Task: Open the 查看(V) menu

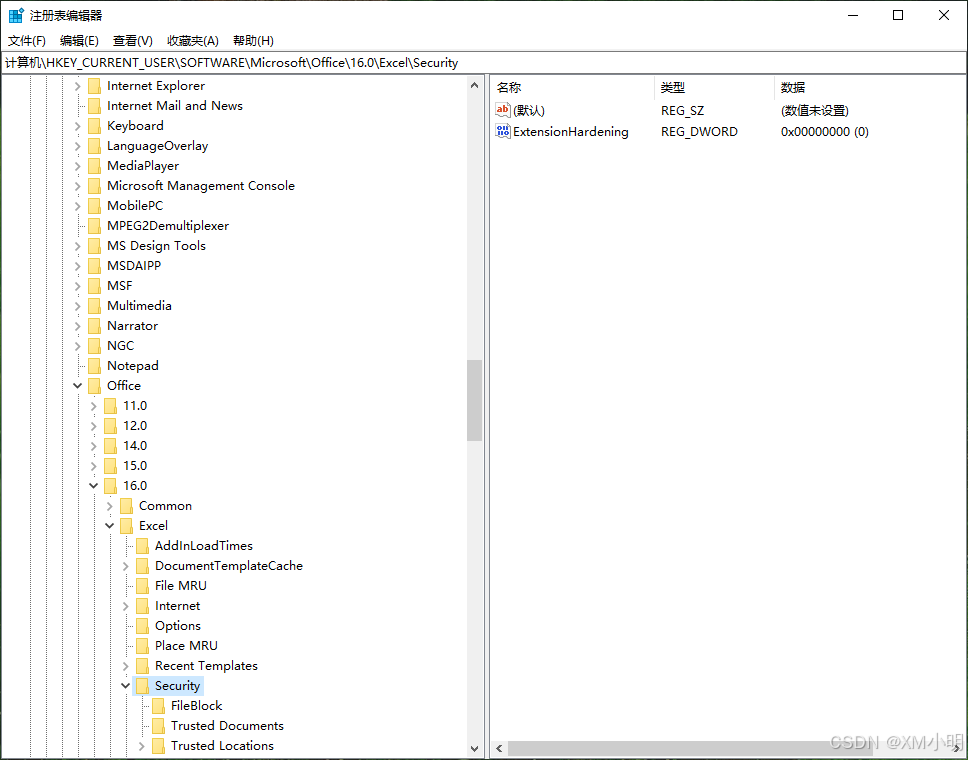Action: [x=133, y=41]
